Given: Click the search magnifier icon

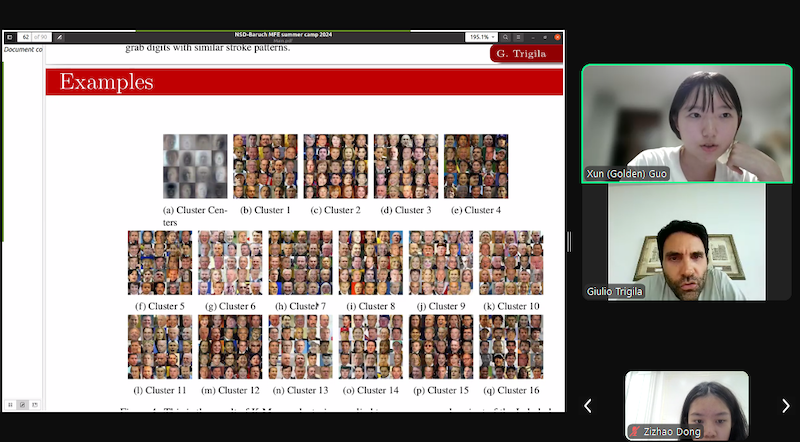Looking at the screenshot, I should [x=505, y=37].
